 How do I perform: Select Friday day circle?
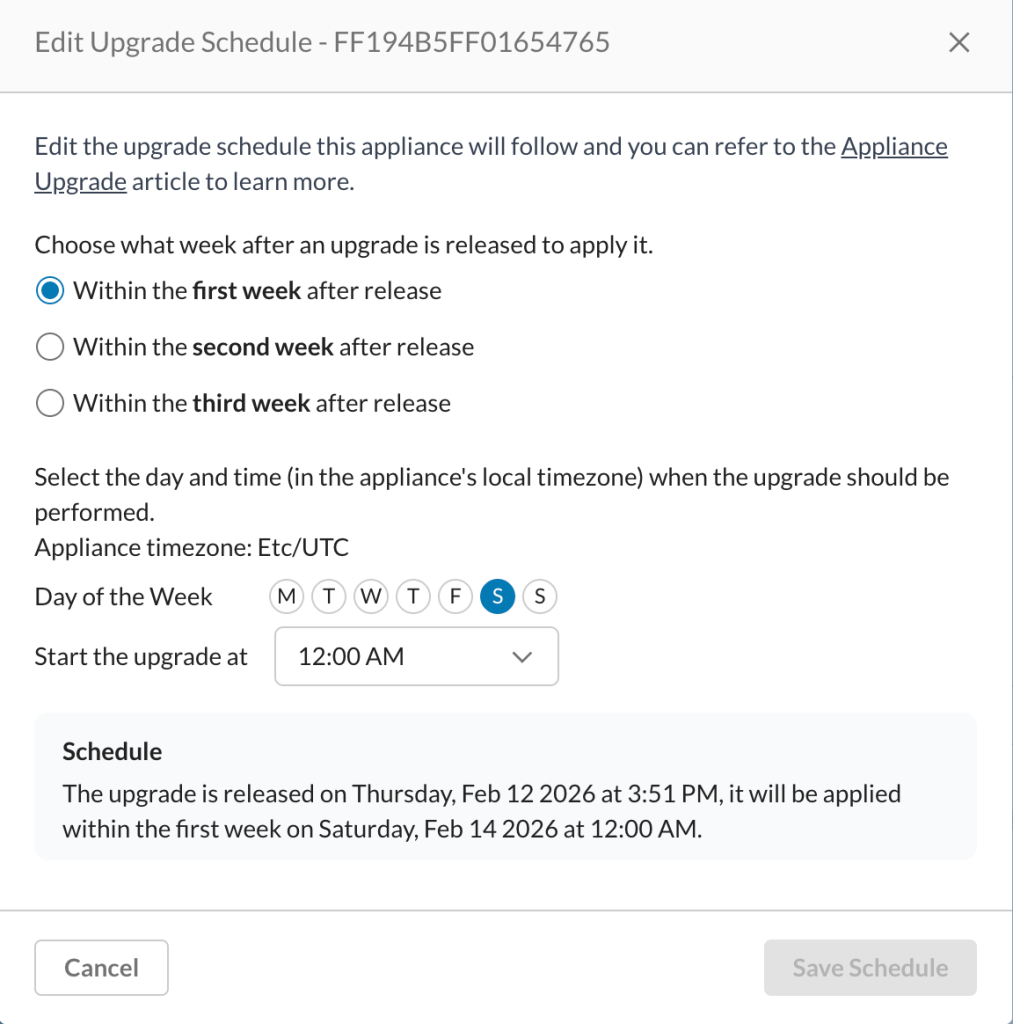click(455, 596)
